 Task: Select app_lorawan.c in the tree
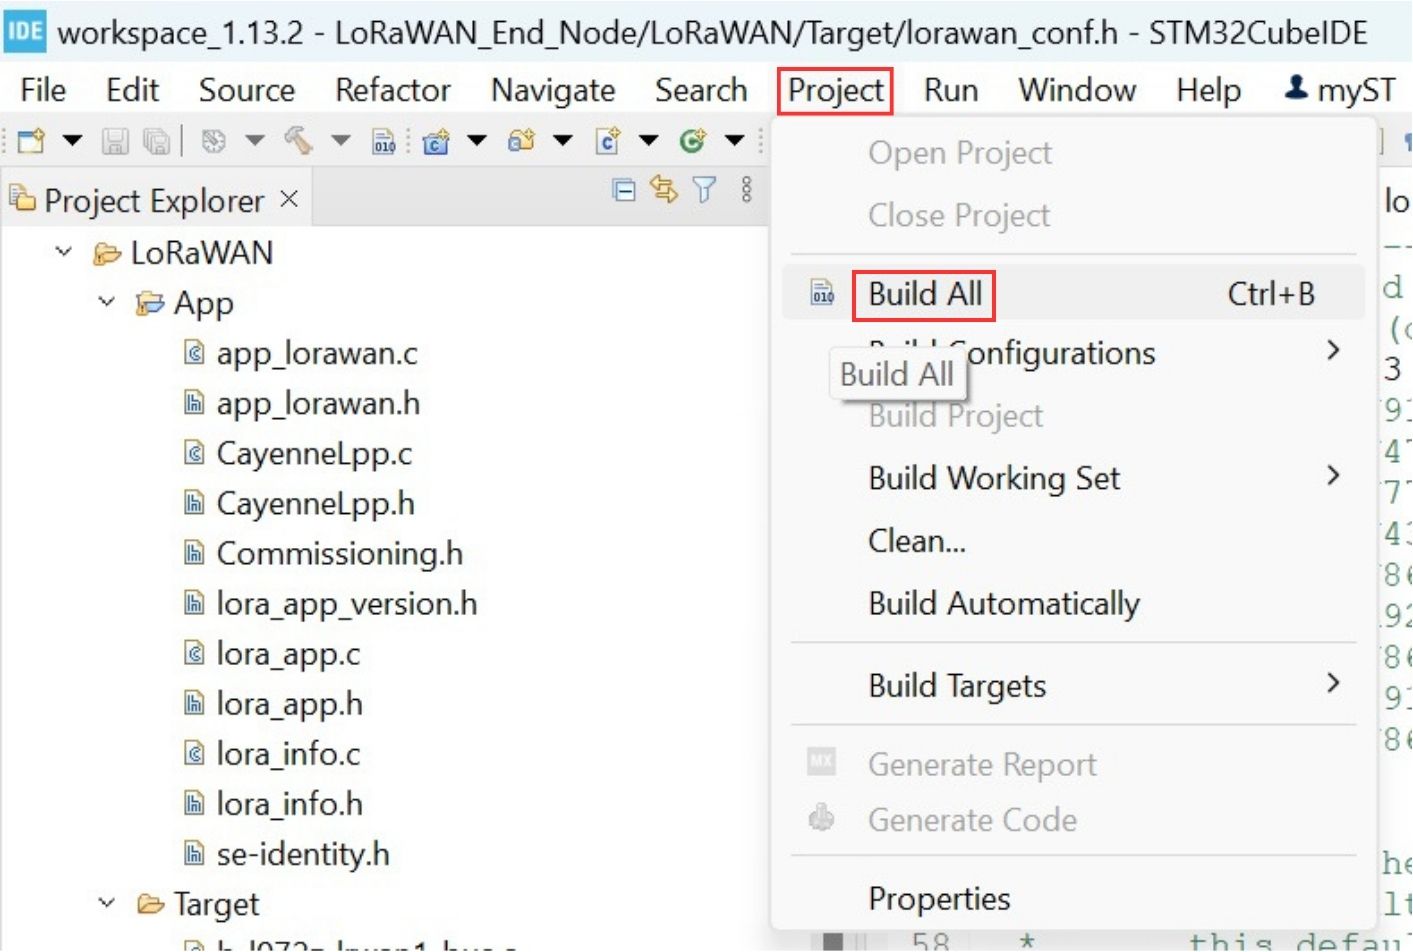[x=317, y=353]
